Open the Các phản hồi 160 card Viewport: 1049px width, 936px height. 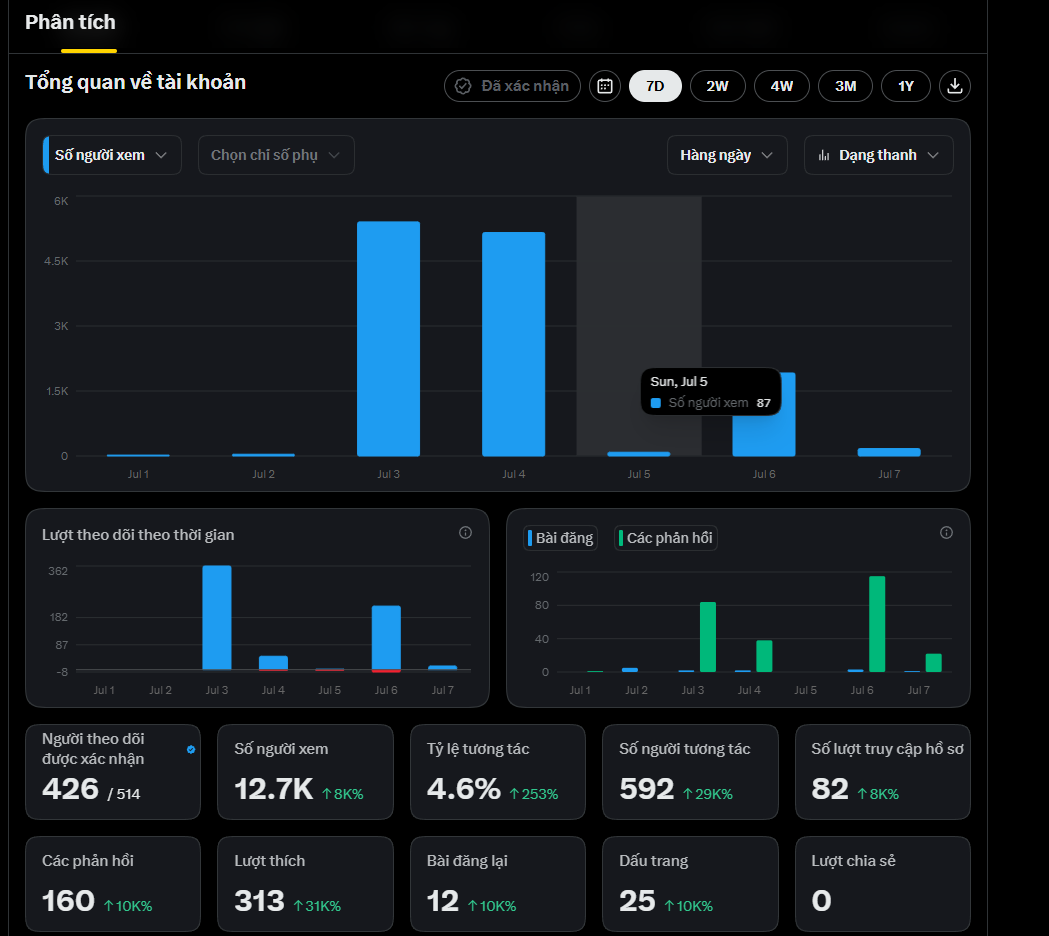pyautogui.click(x=113, y=884)
